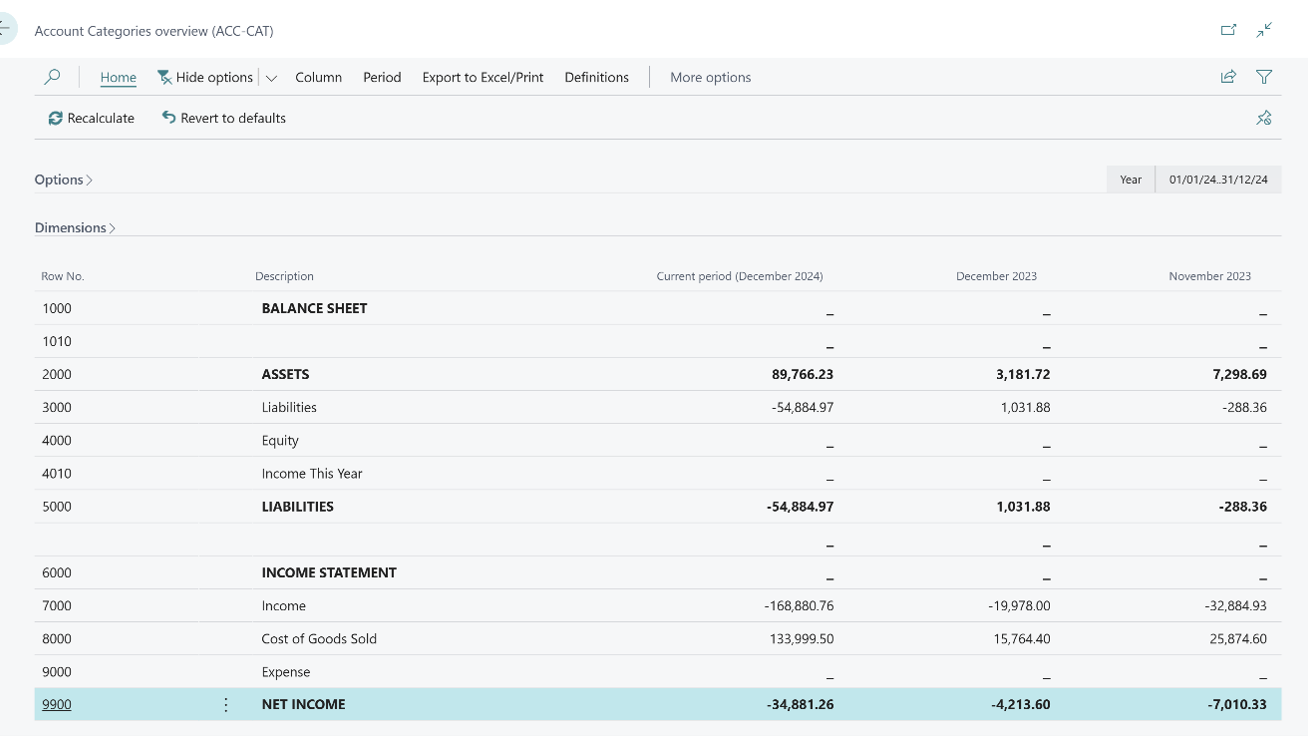This screenshot has width=1308, height=736.
Task: Click the Revert to defaults arrow icon
Action: [x=169, y=118]
